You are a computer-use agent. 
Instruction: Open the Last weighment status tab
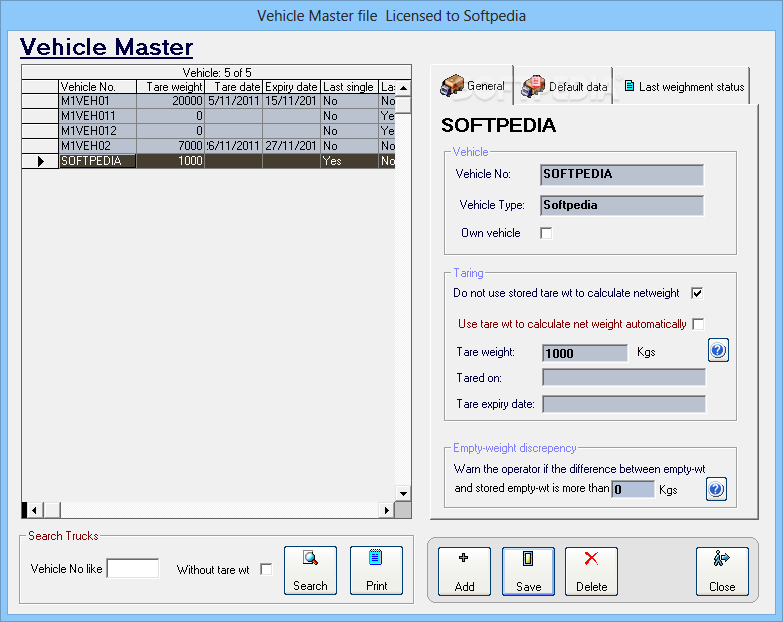pyautogui.click(x=684, y=86)
